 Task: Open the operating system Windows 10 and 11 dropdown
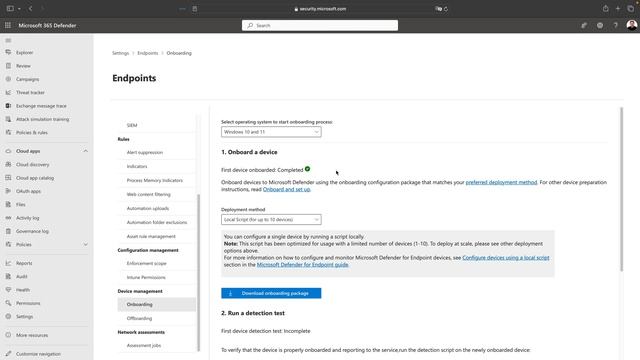point(271,132)
